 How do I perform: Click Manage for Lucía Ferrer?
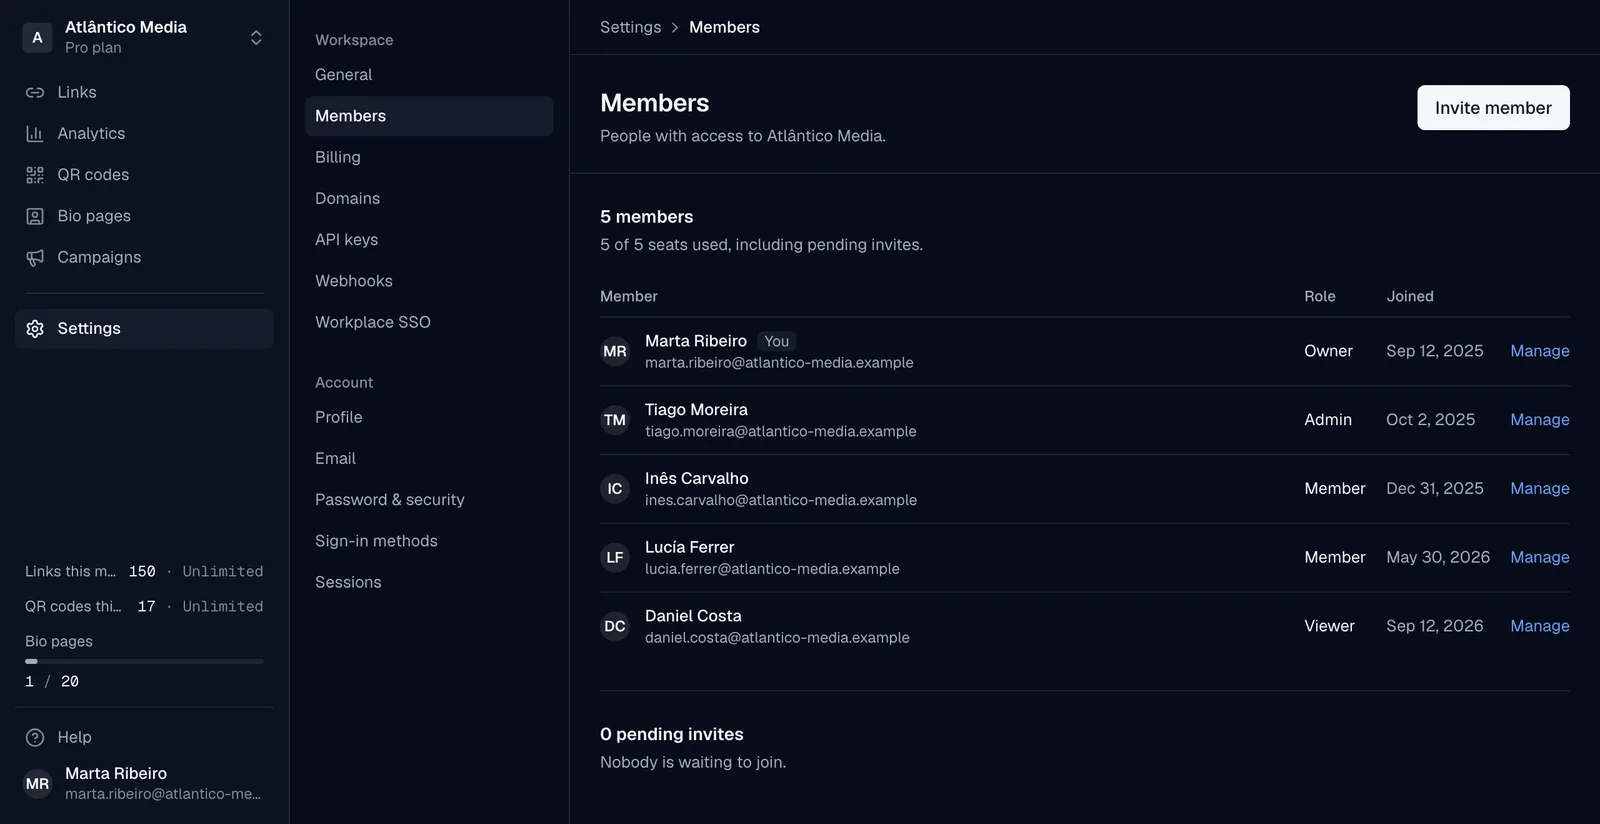(x=1540, y=557)
